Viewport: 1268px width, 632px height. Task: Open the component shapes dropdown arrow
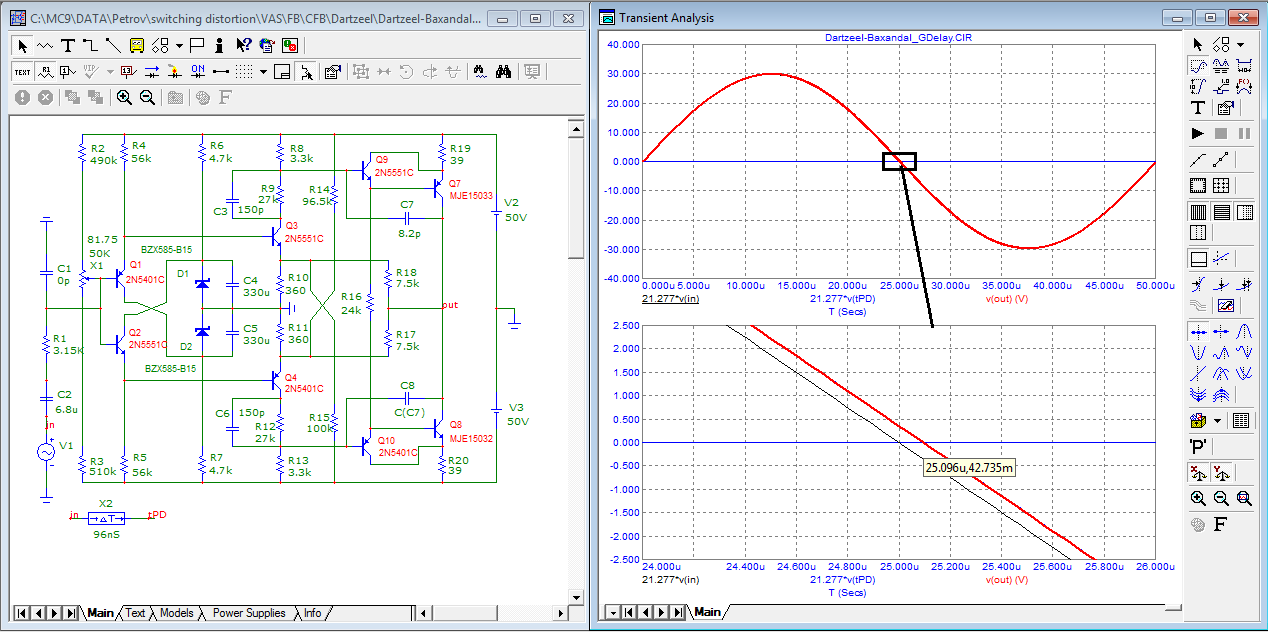coord(178,45)
